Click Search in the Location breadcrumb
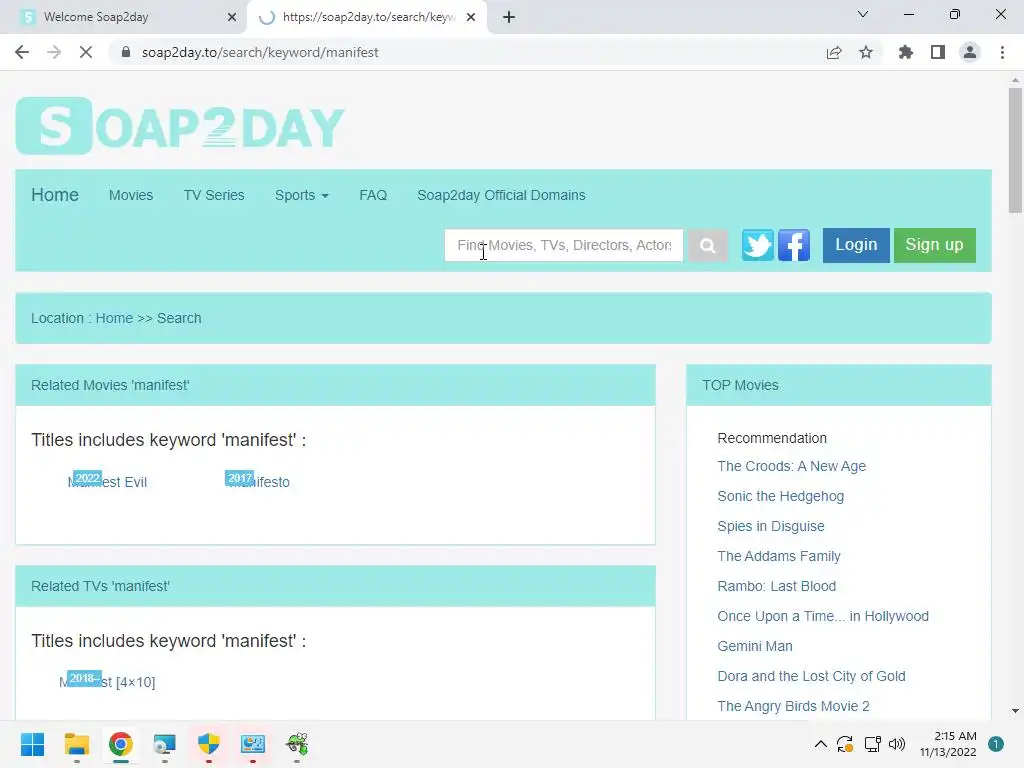 pyautogui.click(x=179, y=318)
